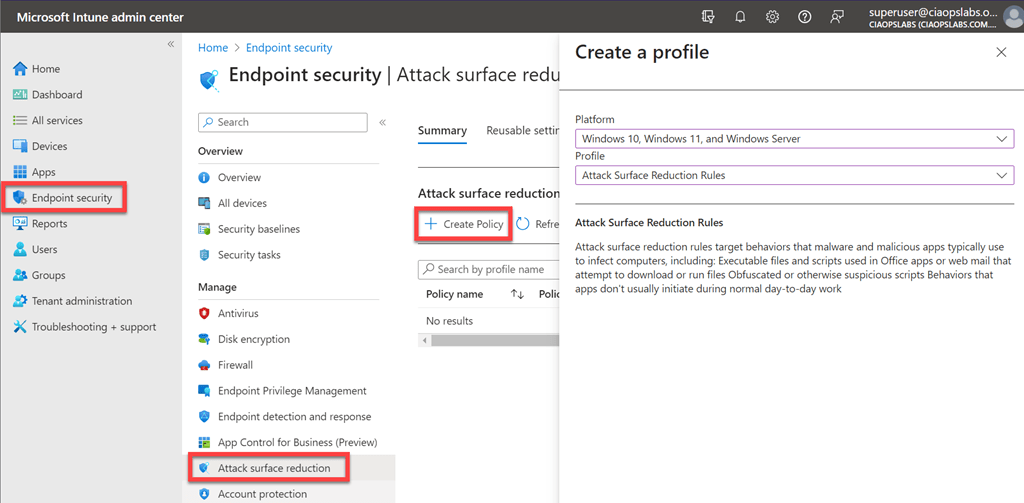Click the Security baselines icon
Image resolution: width=1024 pixels, height=503 pixels.
(204, 229)
